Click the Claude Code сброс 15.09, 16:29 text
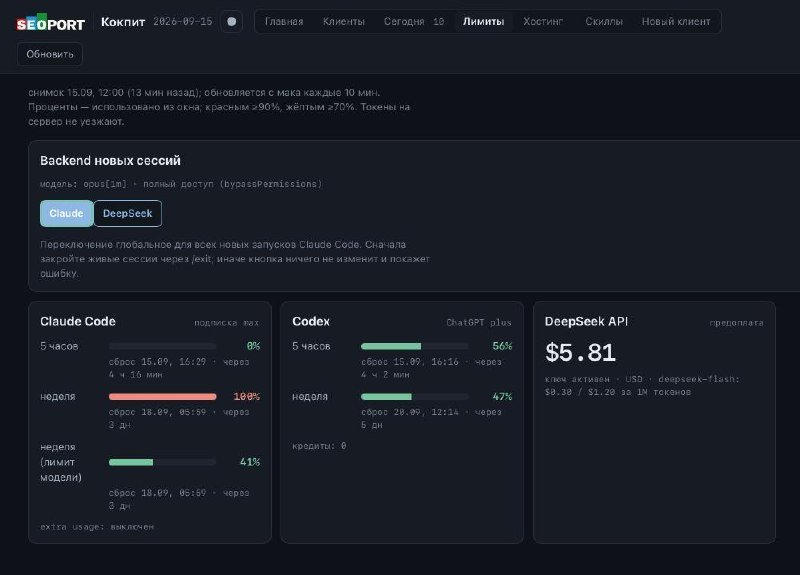 pos(179,368)
